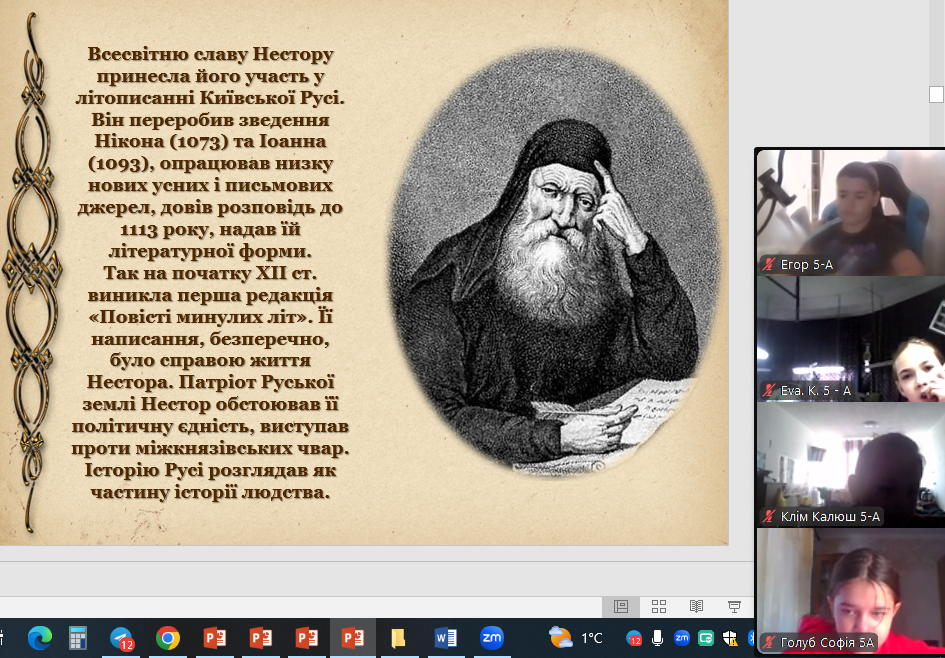The image size is (945, 658).
Task: Click the Zoom icon in system tray
Action: pos(682,638)
